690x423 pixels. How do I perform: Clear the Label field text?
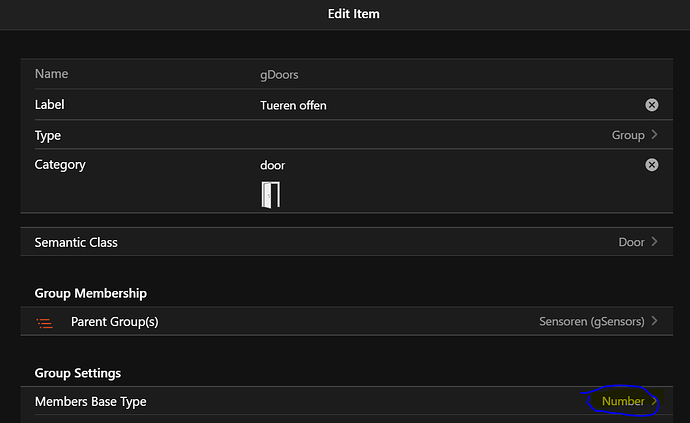coord(652,105)
